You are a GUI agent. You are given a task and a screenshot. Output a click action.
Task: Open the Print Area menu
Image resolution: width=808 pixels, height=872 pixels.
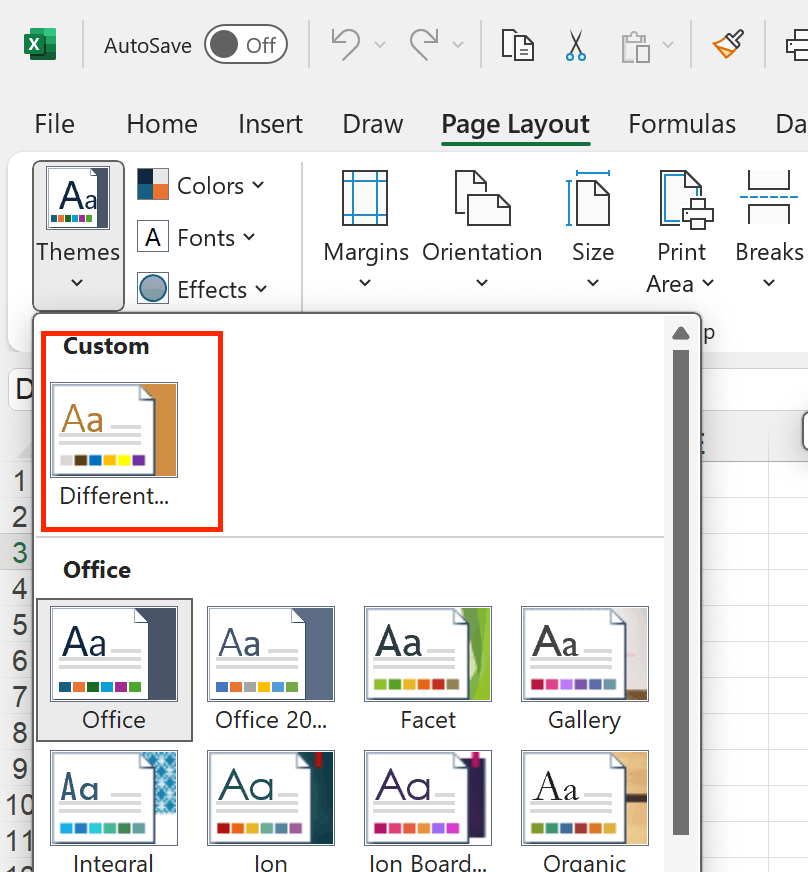pyautogui.click(x=681, y=232)
